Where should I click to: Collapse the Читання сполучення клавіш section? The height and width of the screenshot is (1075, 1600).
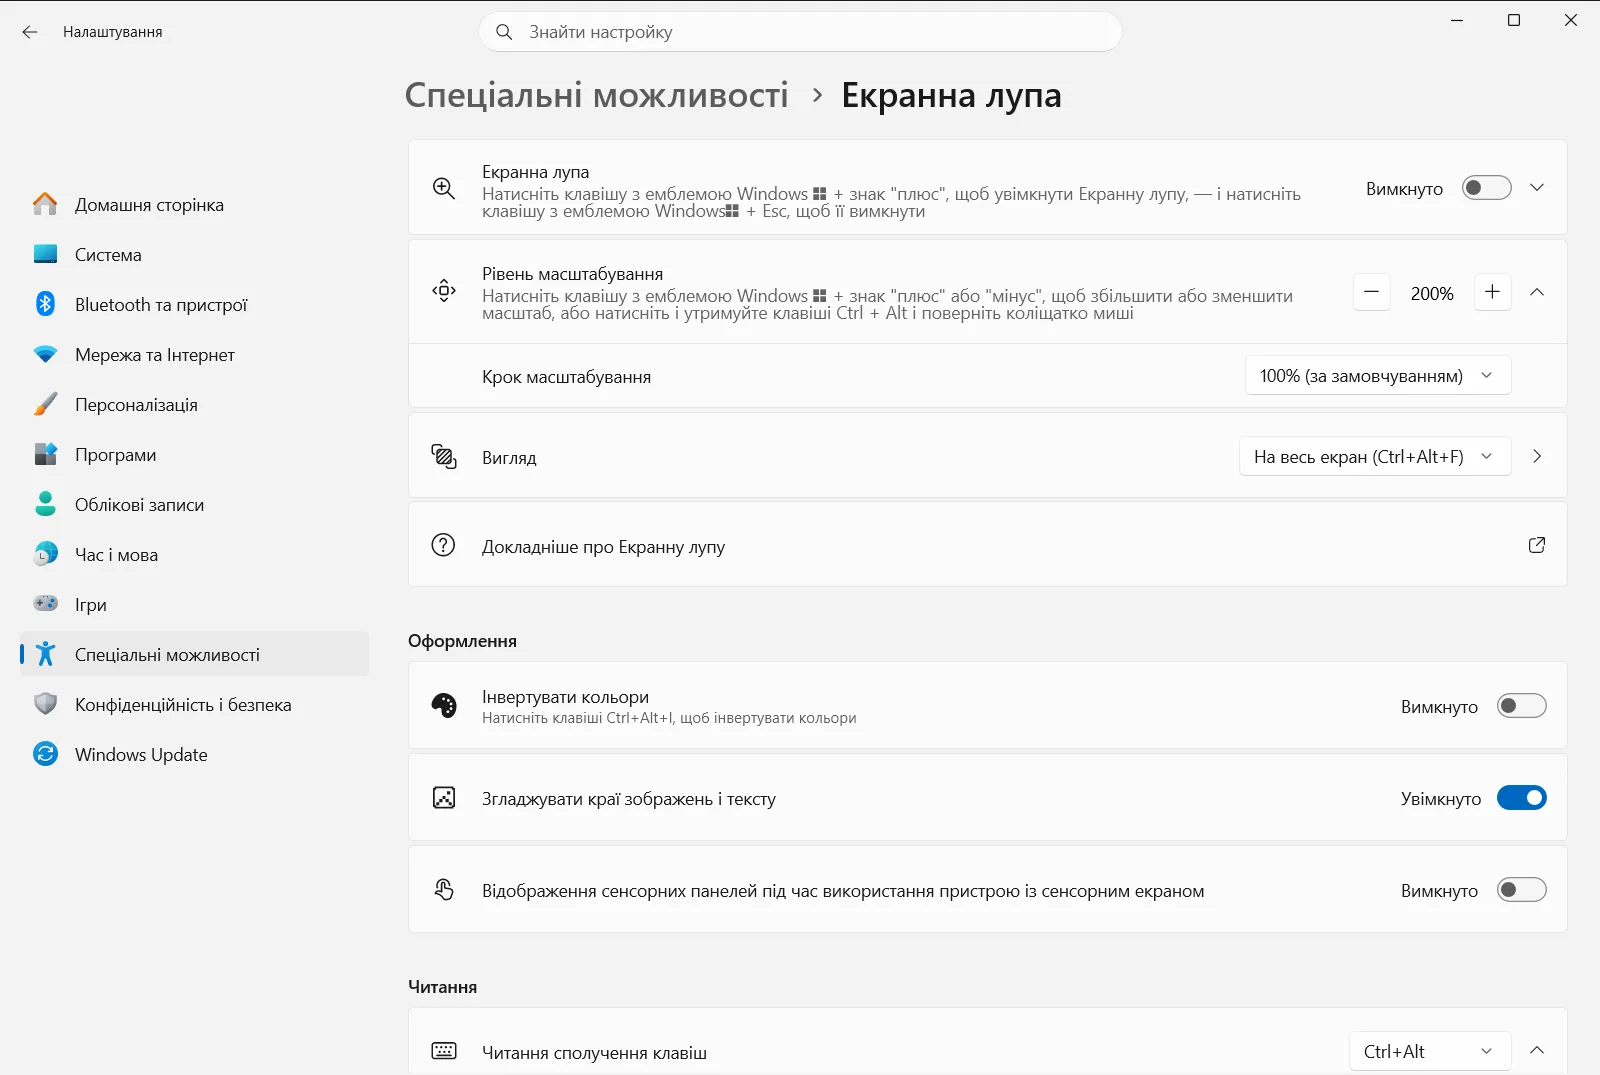click(x=1537, y=1050)
